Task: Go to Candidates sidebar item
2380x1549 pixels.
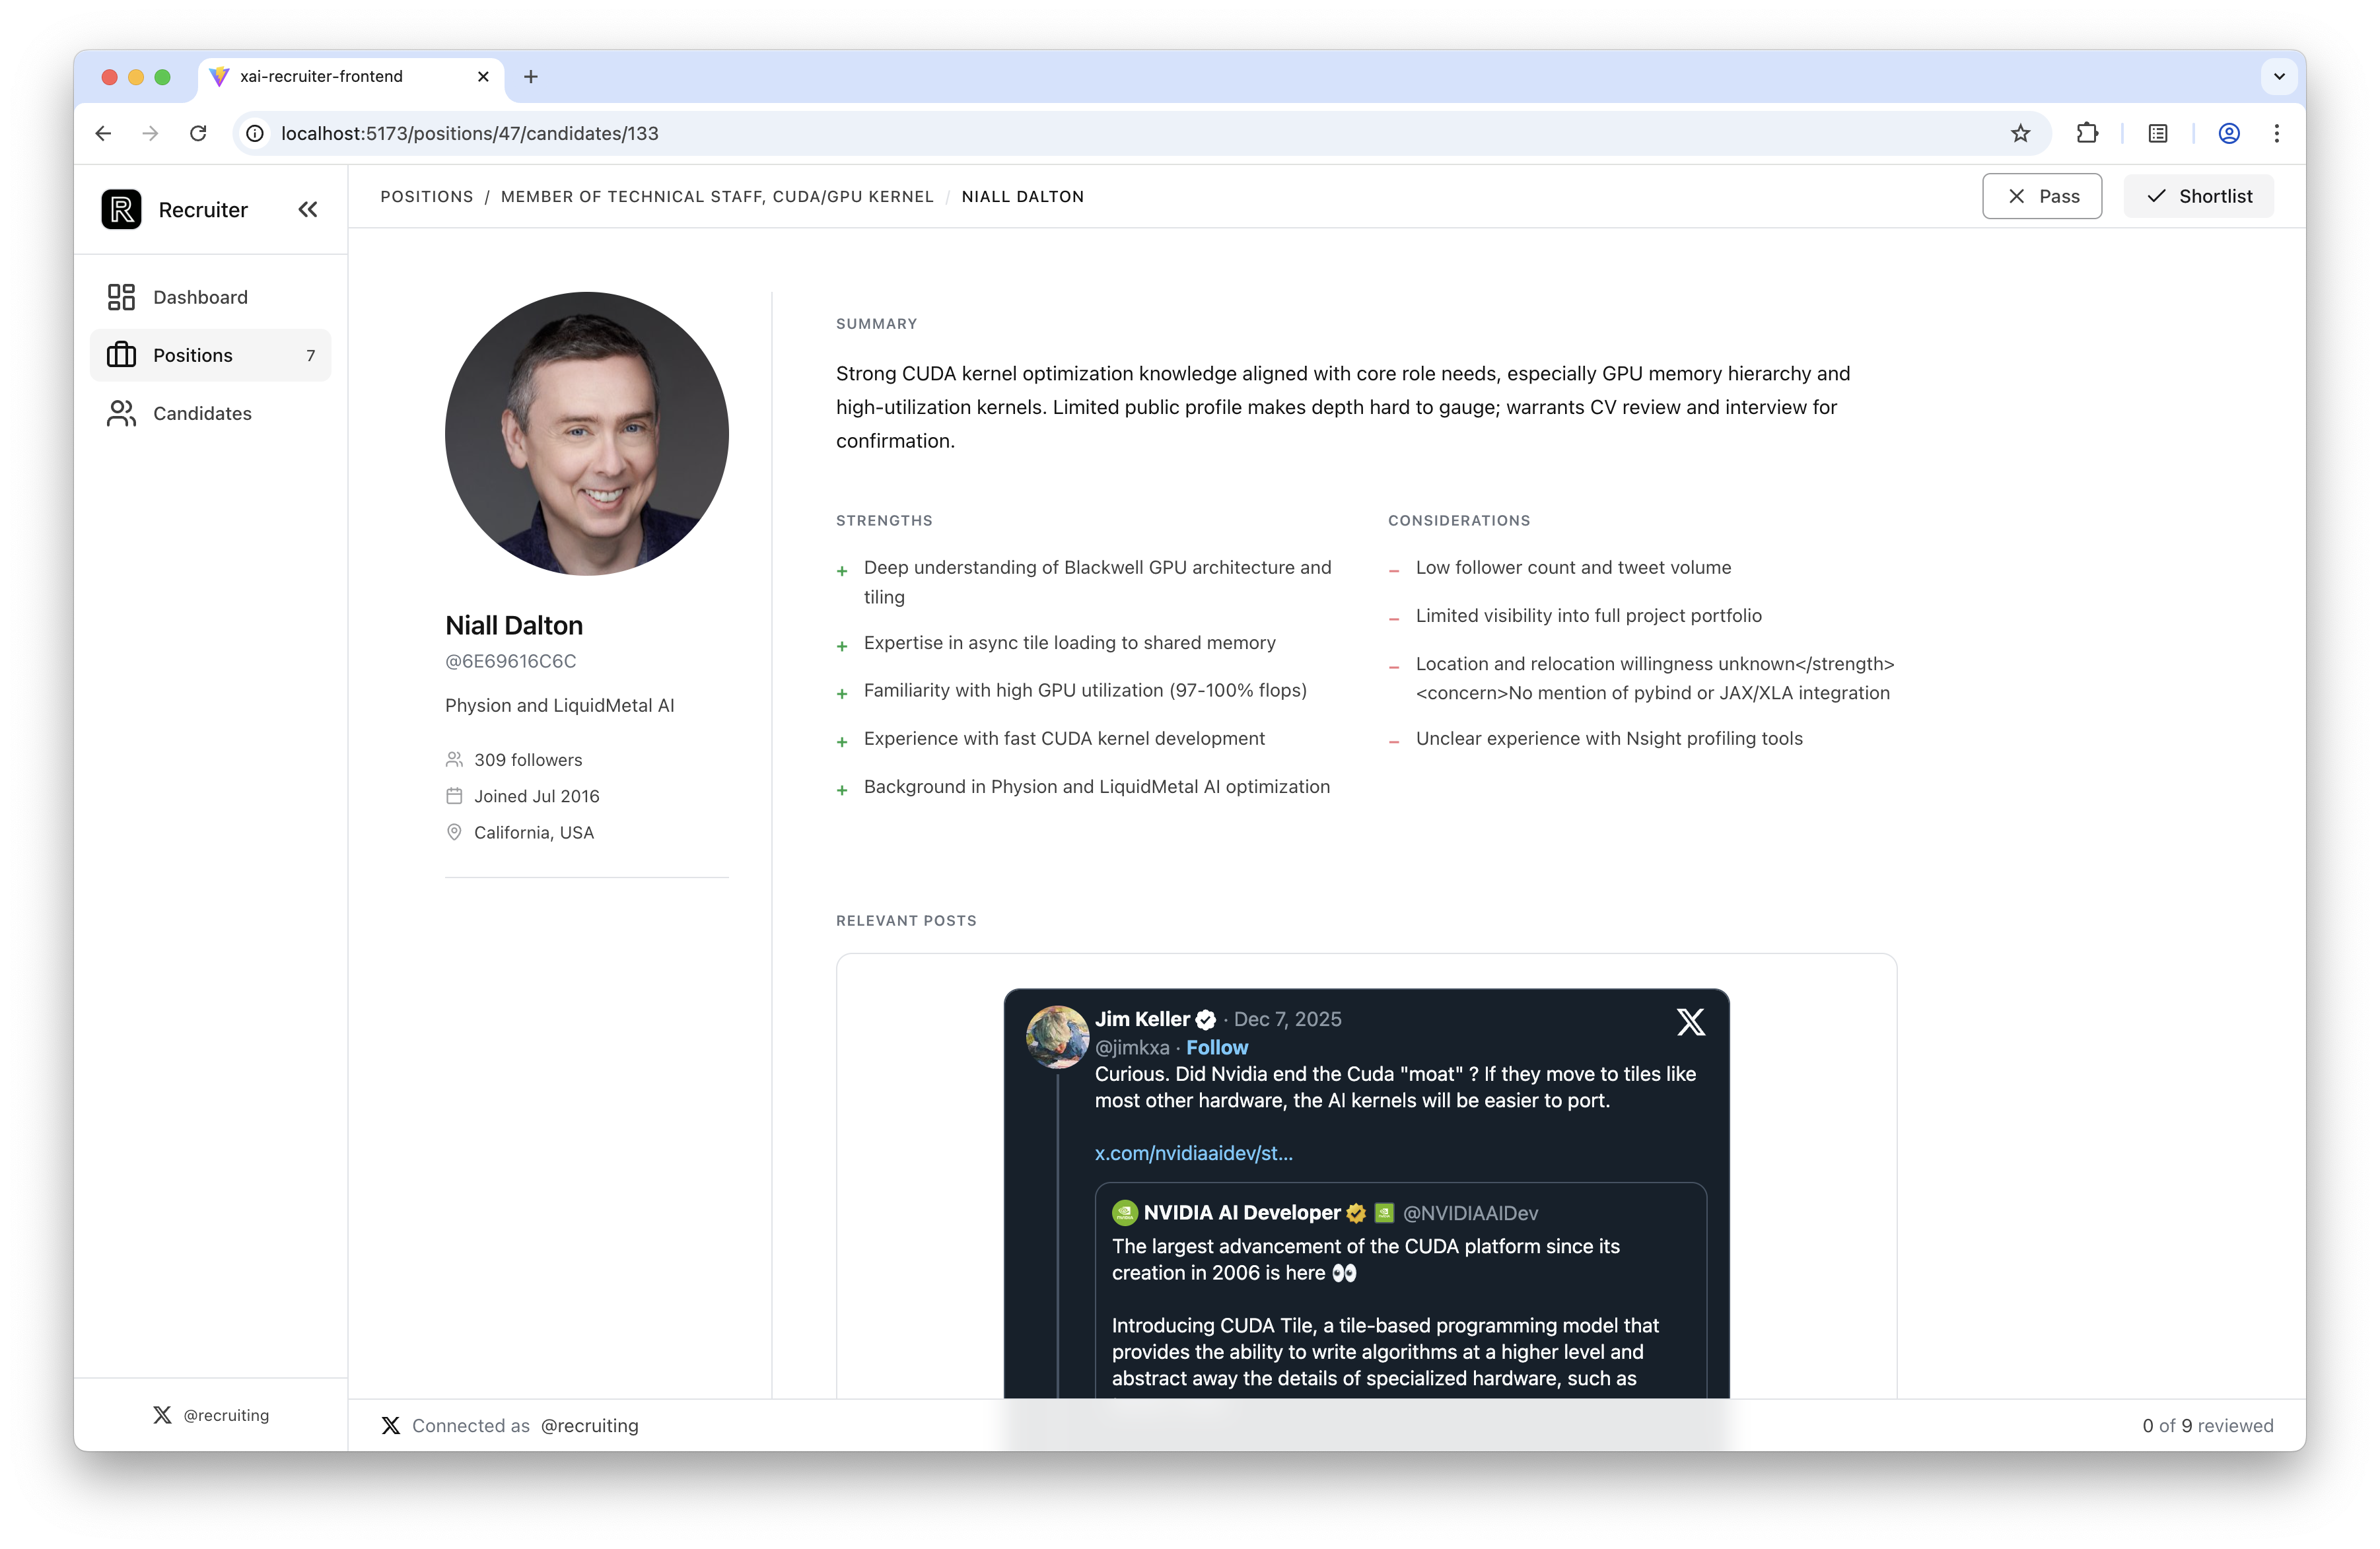Action: 202,413
